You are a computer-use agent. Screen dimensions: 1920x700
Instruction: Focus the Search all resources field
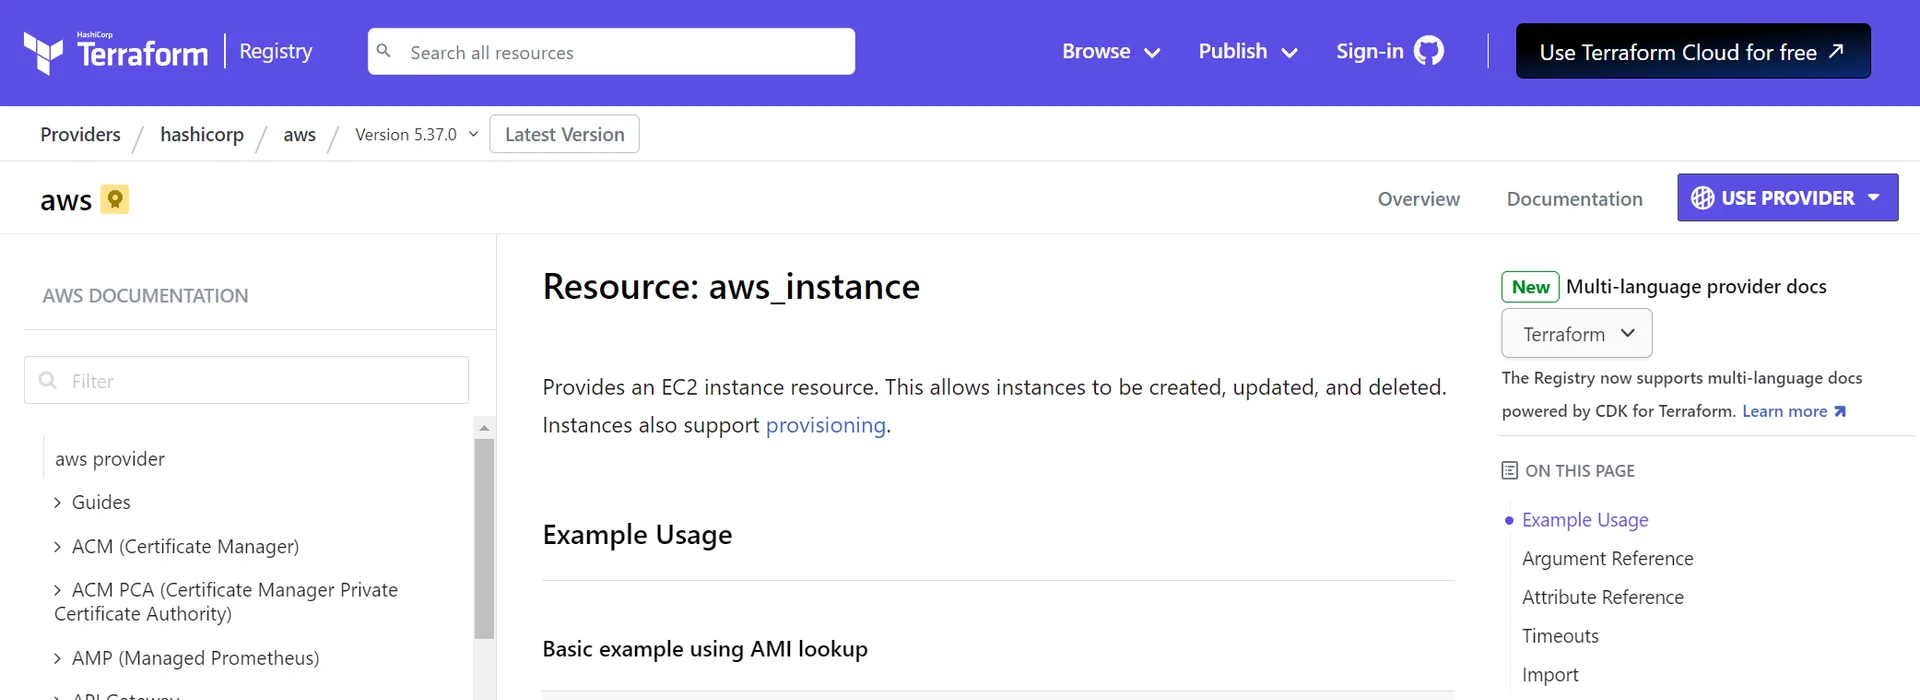[x=611, y=51]
